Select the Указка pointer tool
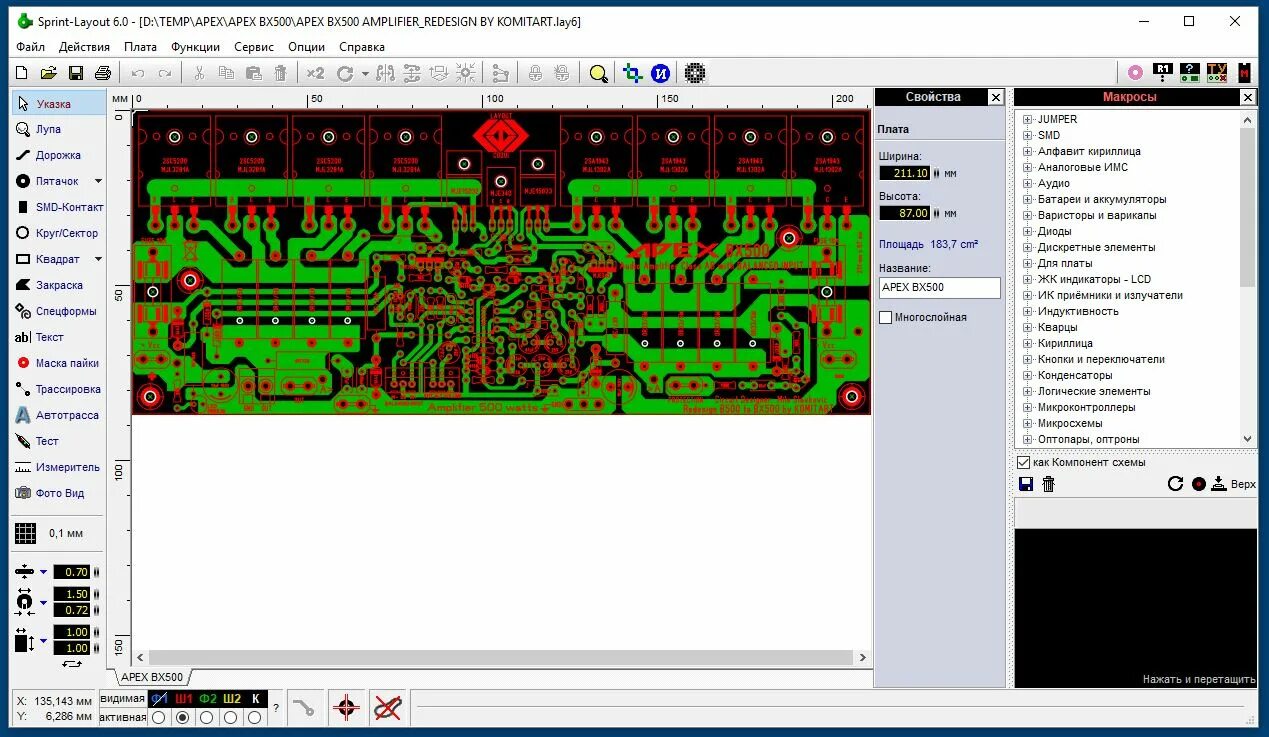Screen dimensions: 1269x737 click(x=58, y=103)
